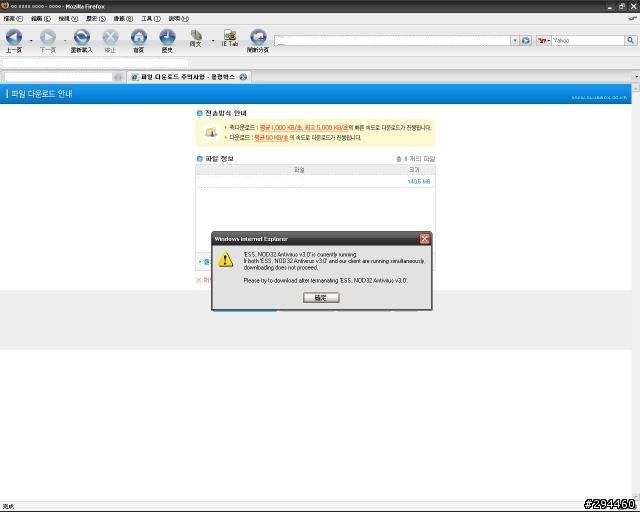640x512 pixels.
Task: Open the 工具(T) menu
Action: click(151, 19)
